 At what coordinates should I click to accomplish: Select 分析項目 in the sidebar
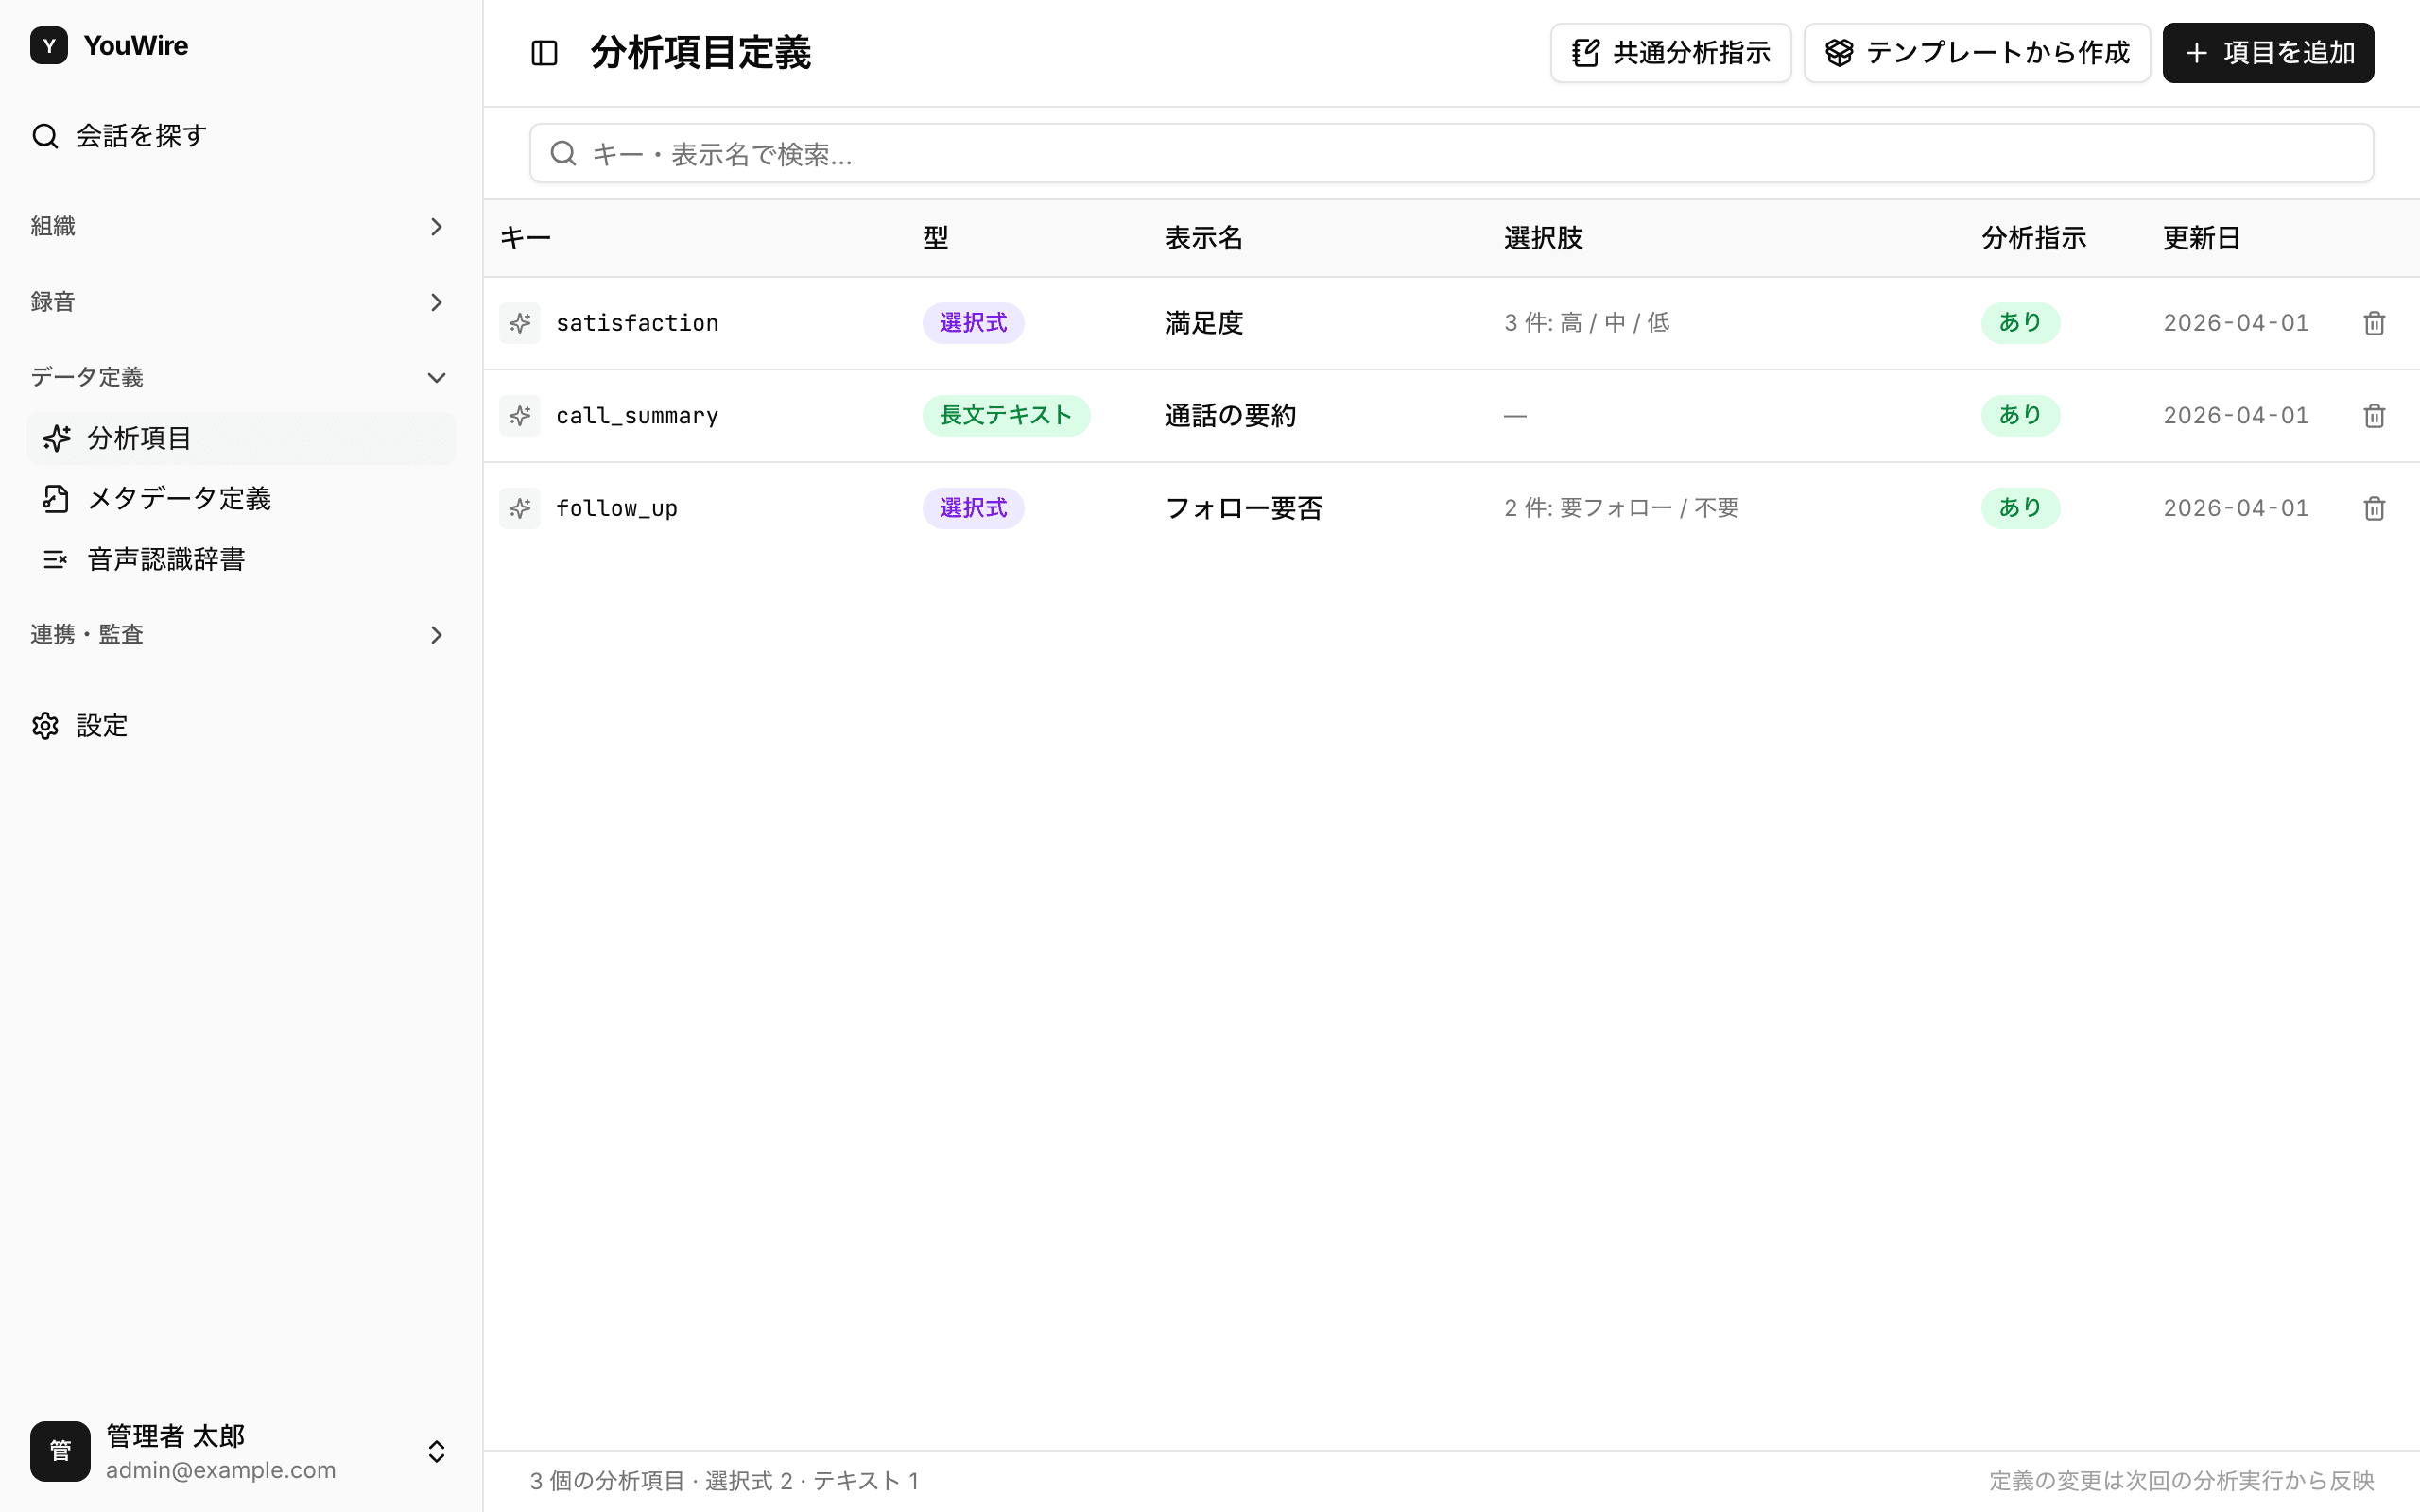(241, 438)
